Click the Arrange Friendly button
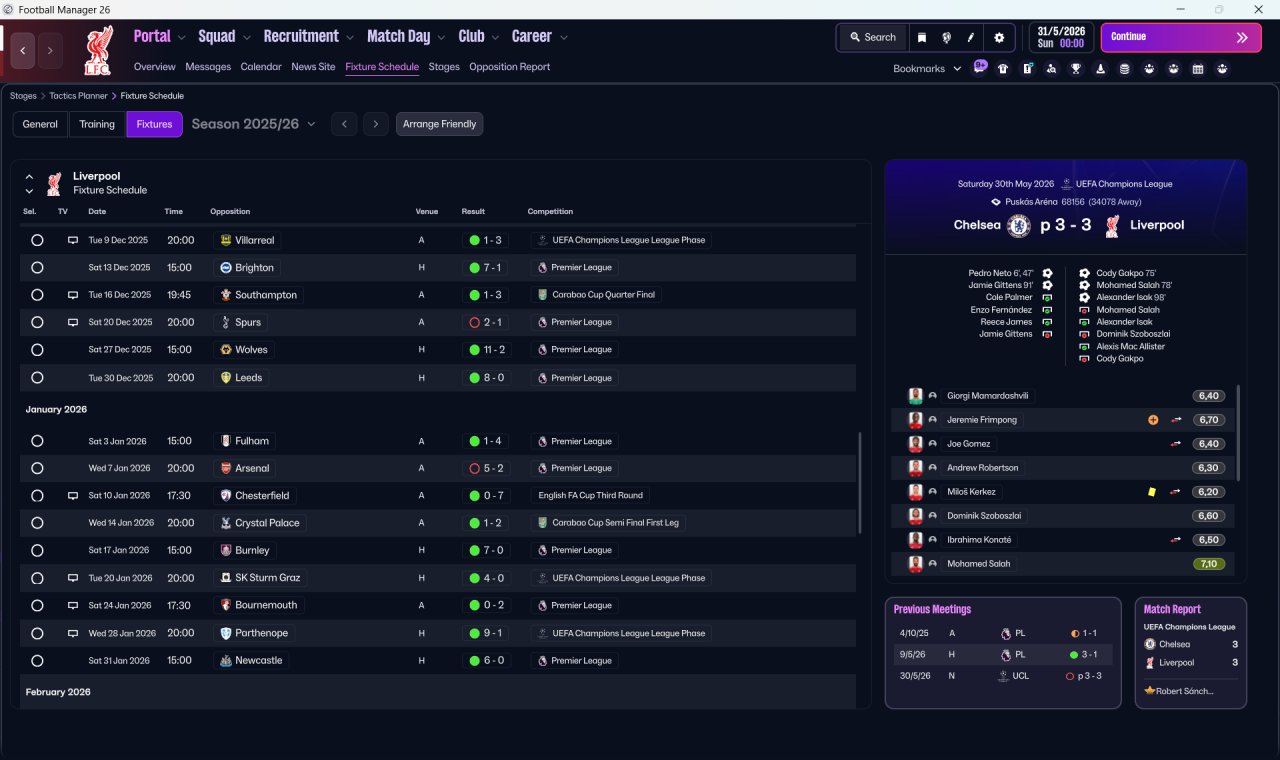 click(440, 124)
